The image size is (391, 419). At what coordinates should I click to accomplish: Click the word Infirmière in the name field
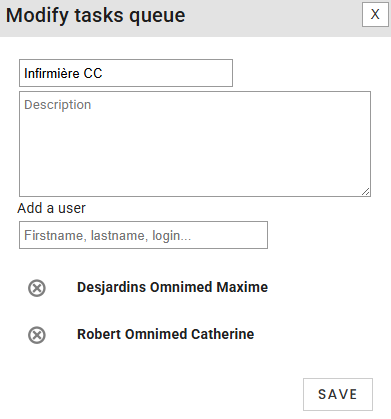pyautogui.click(x=52, y=73)
